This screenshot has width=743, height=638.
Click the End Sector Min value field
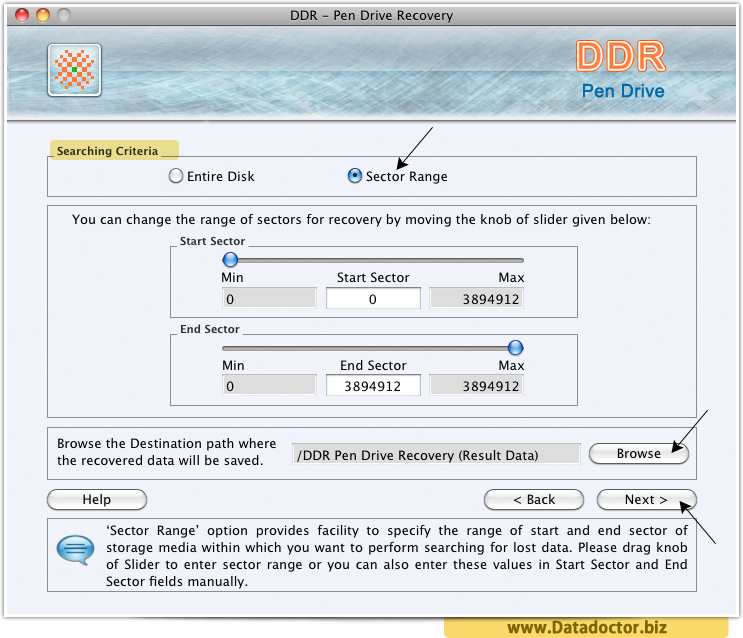click(269, 386)
